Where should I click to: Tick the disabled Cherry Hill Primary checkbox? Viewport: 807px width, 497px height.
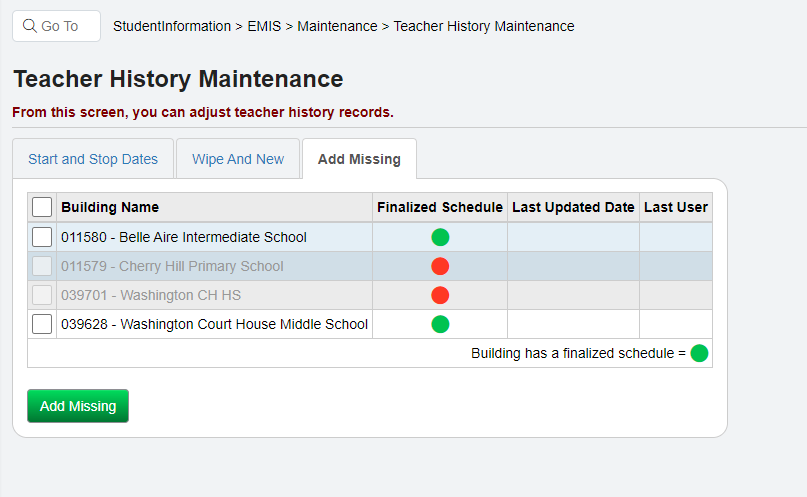coord(42,266)
